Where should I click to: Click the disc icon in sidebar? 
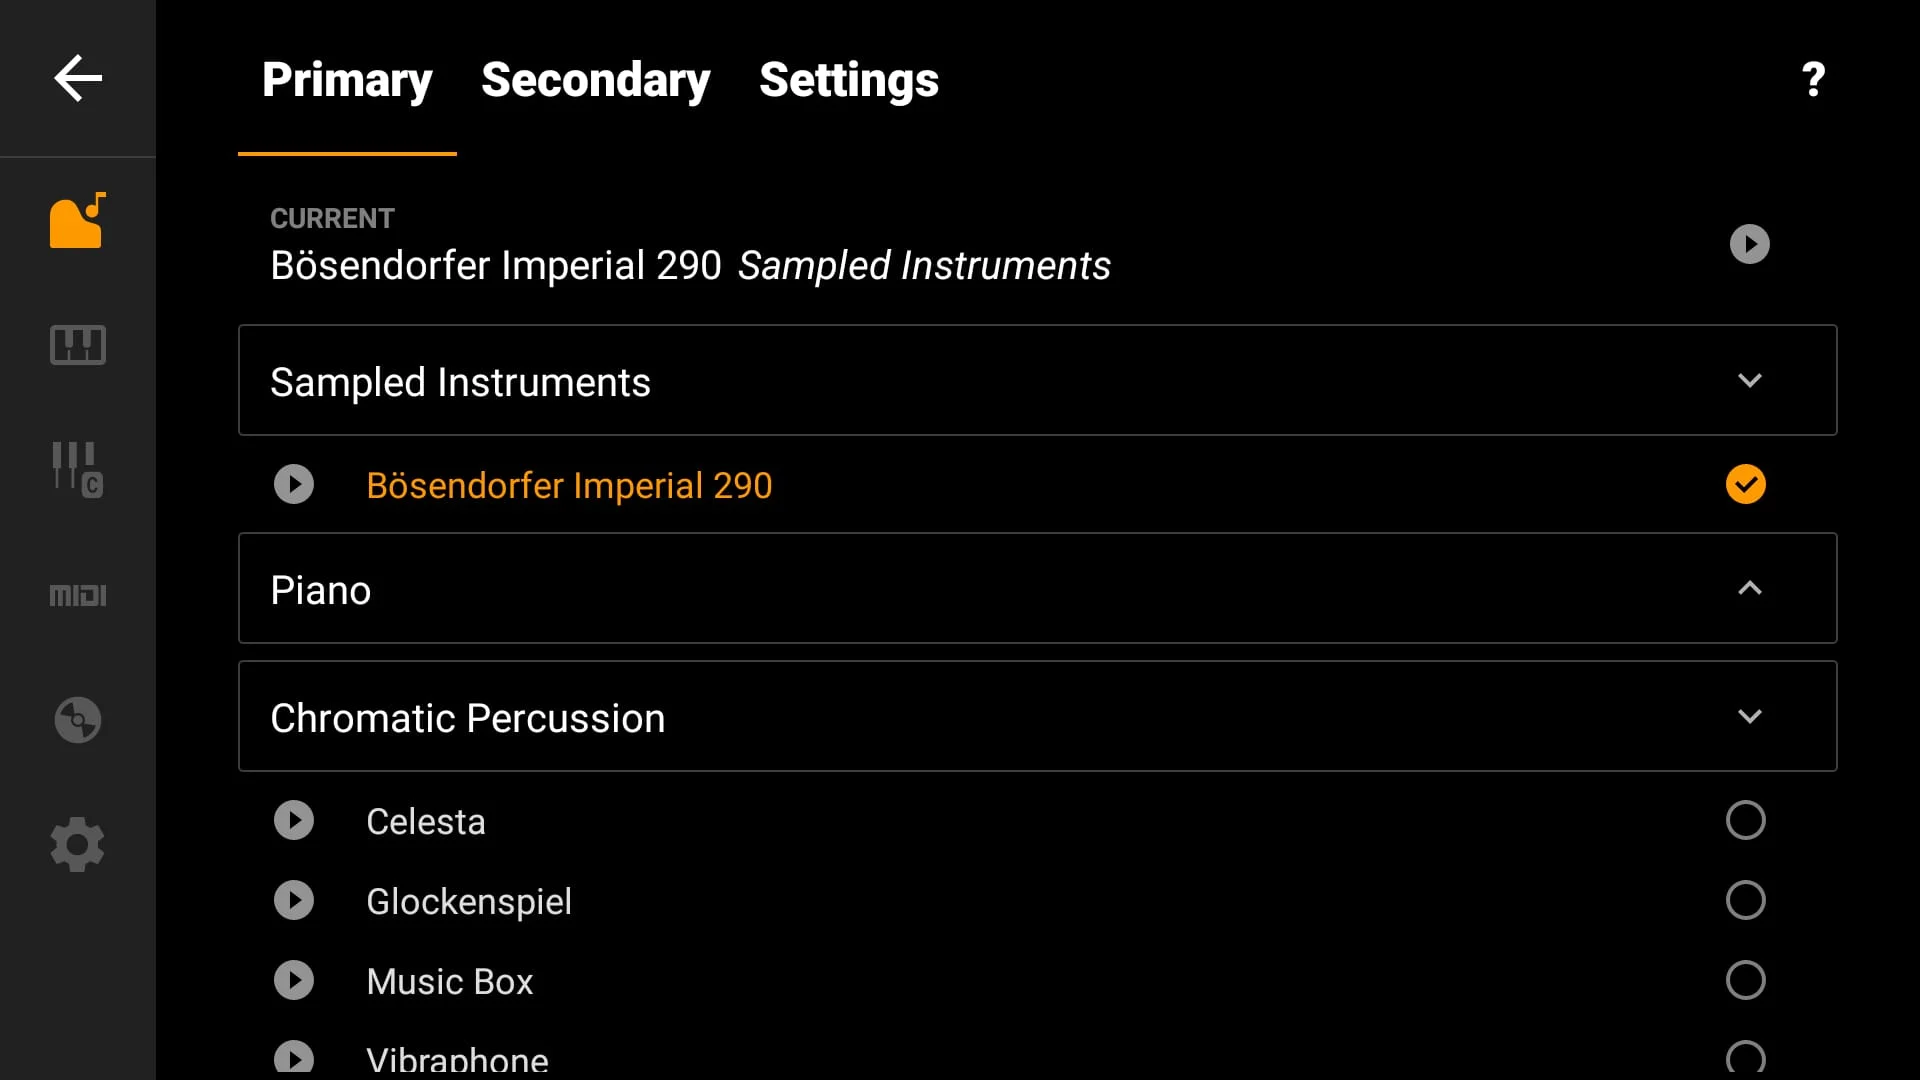[x=77, y=719]
